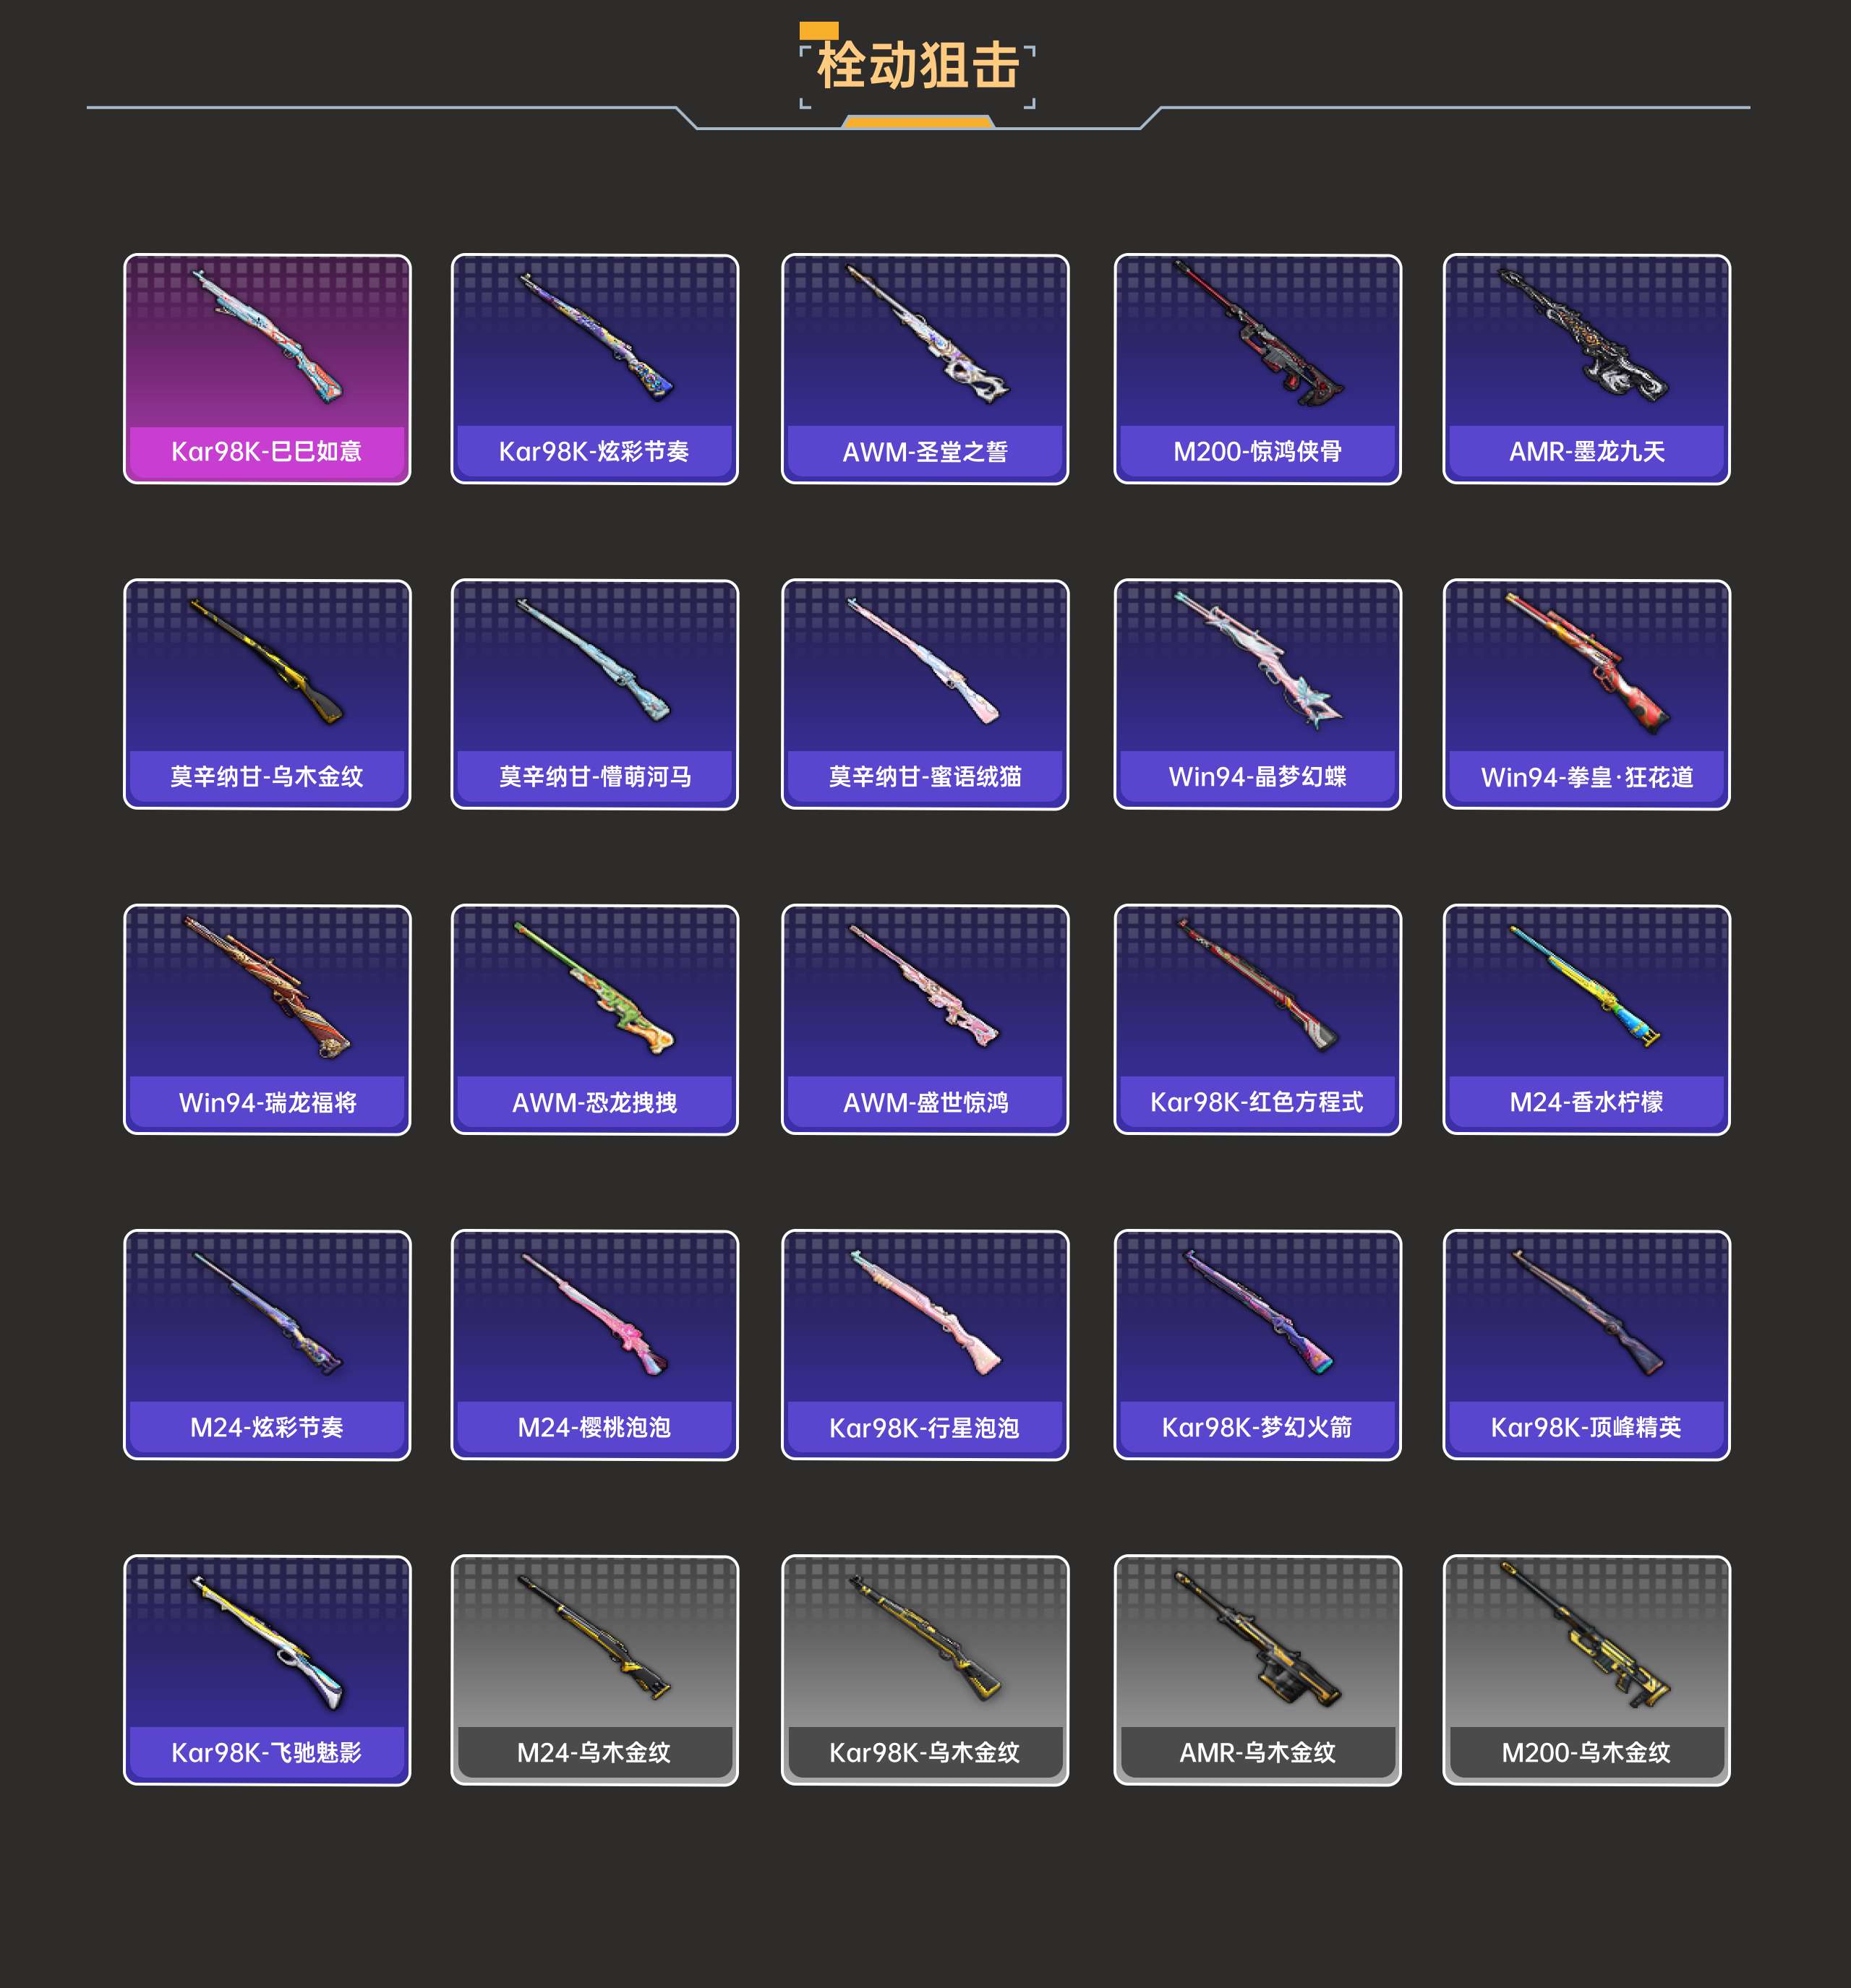Image resolution: width=1851 pixels, height=1988 pixels.
Task: Pick the 莫辛纳甘-懵萌河马 skin
Action: 595,694
